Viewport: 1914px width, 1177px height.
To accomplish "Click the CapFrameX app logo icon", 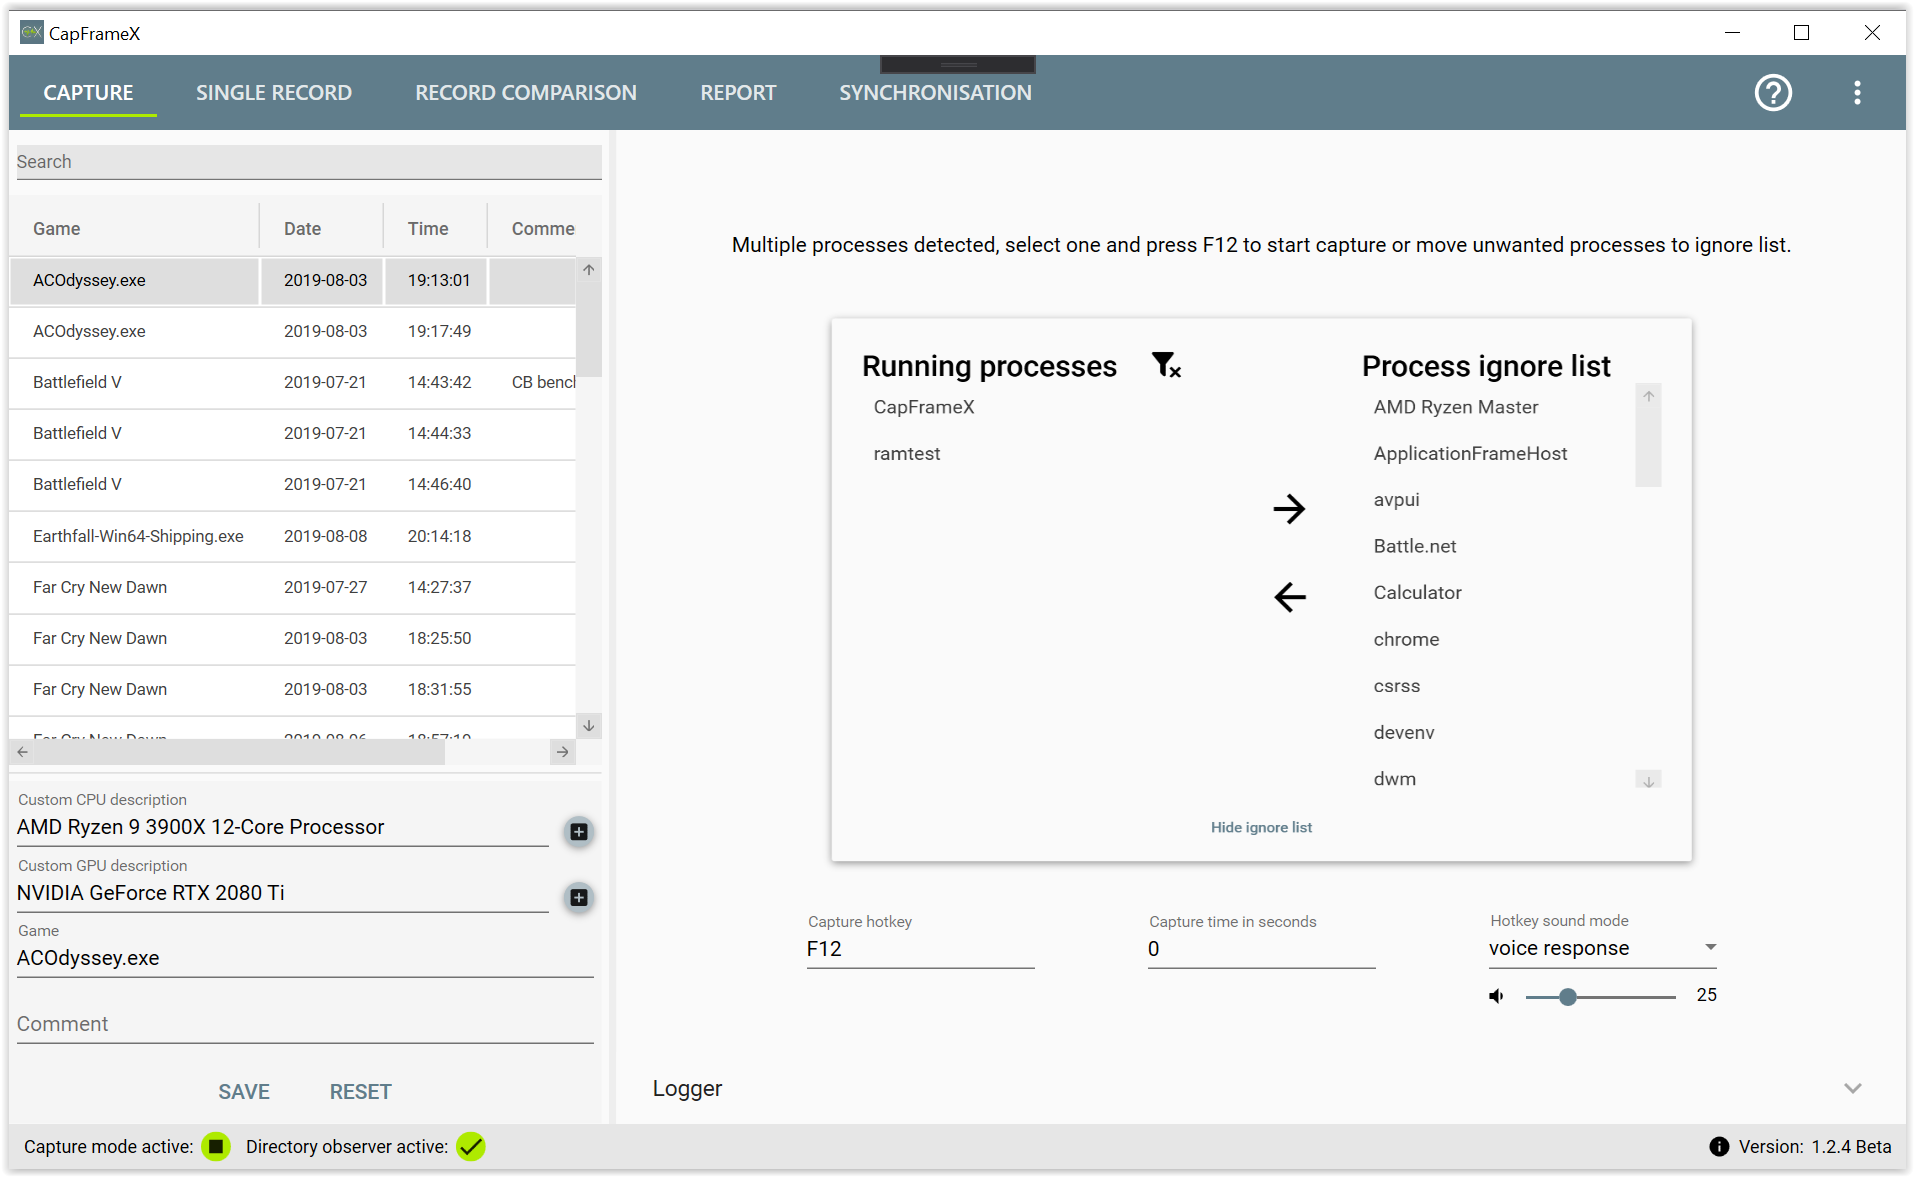I will click(x=32, y=33).
